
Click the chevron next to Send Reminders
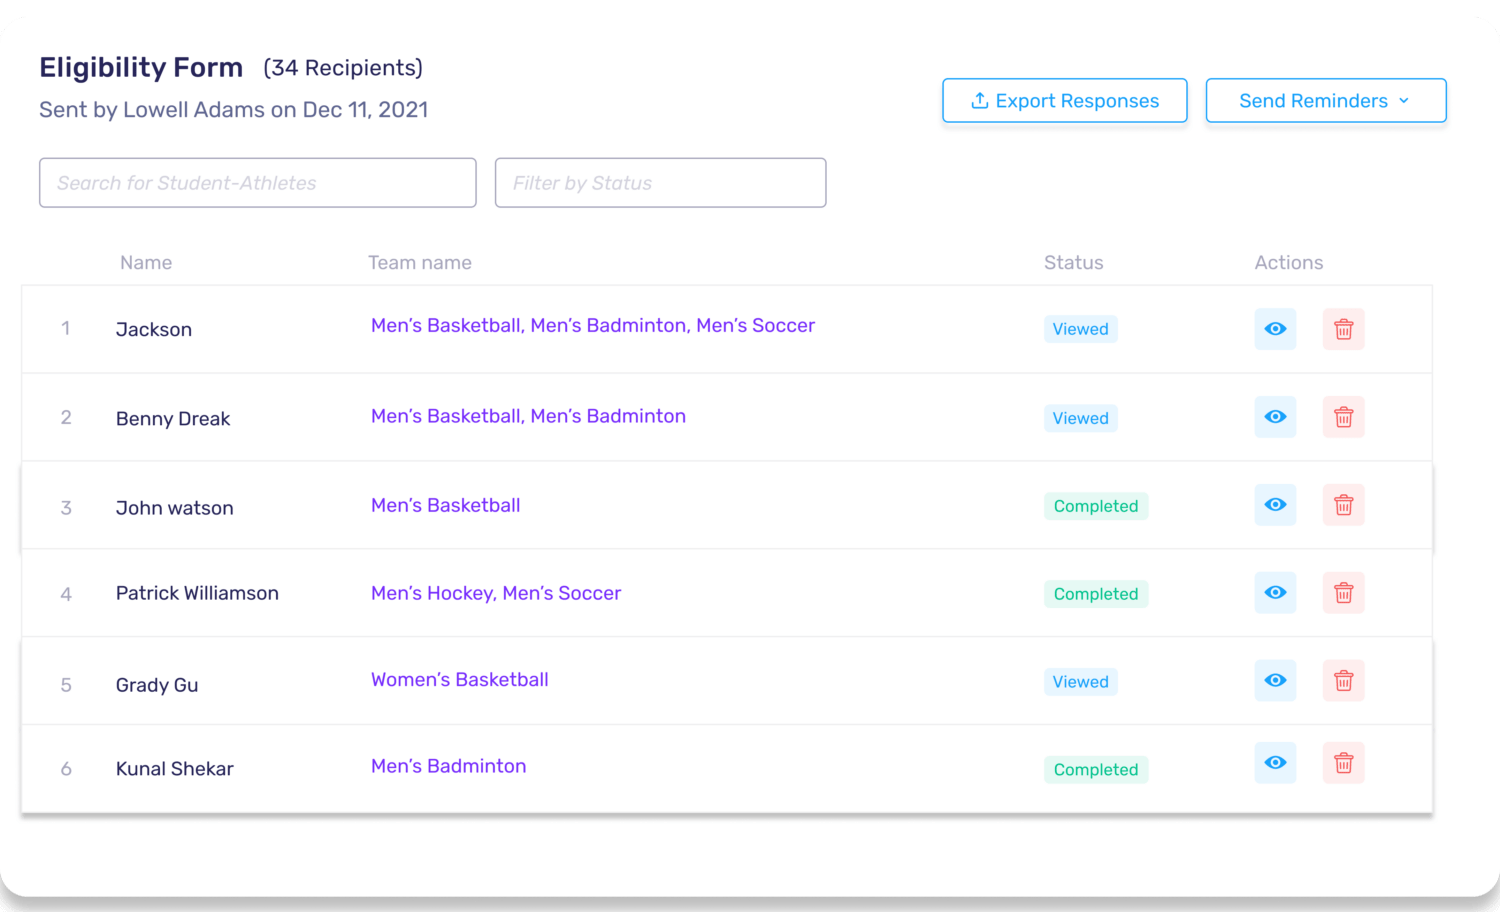[x=1405, y=101]
